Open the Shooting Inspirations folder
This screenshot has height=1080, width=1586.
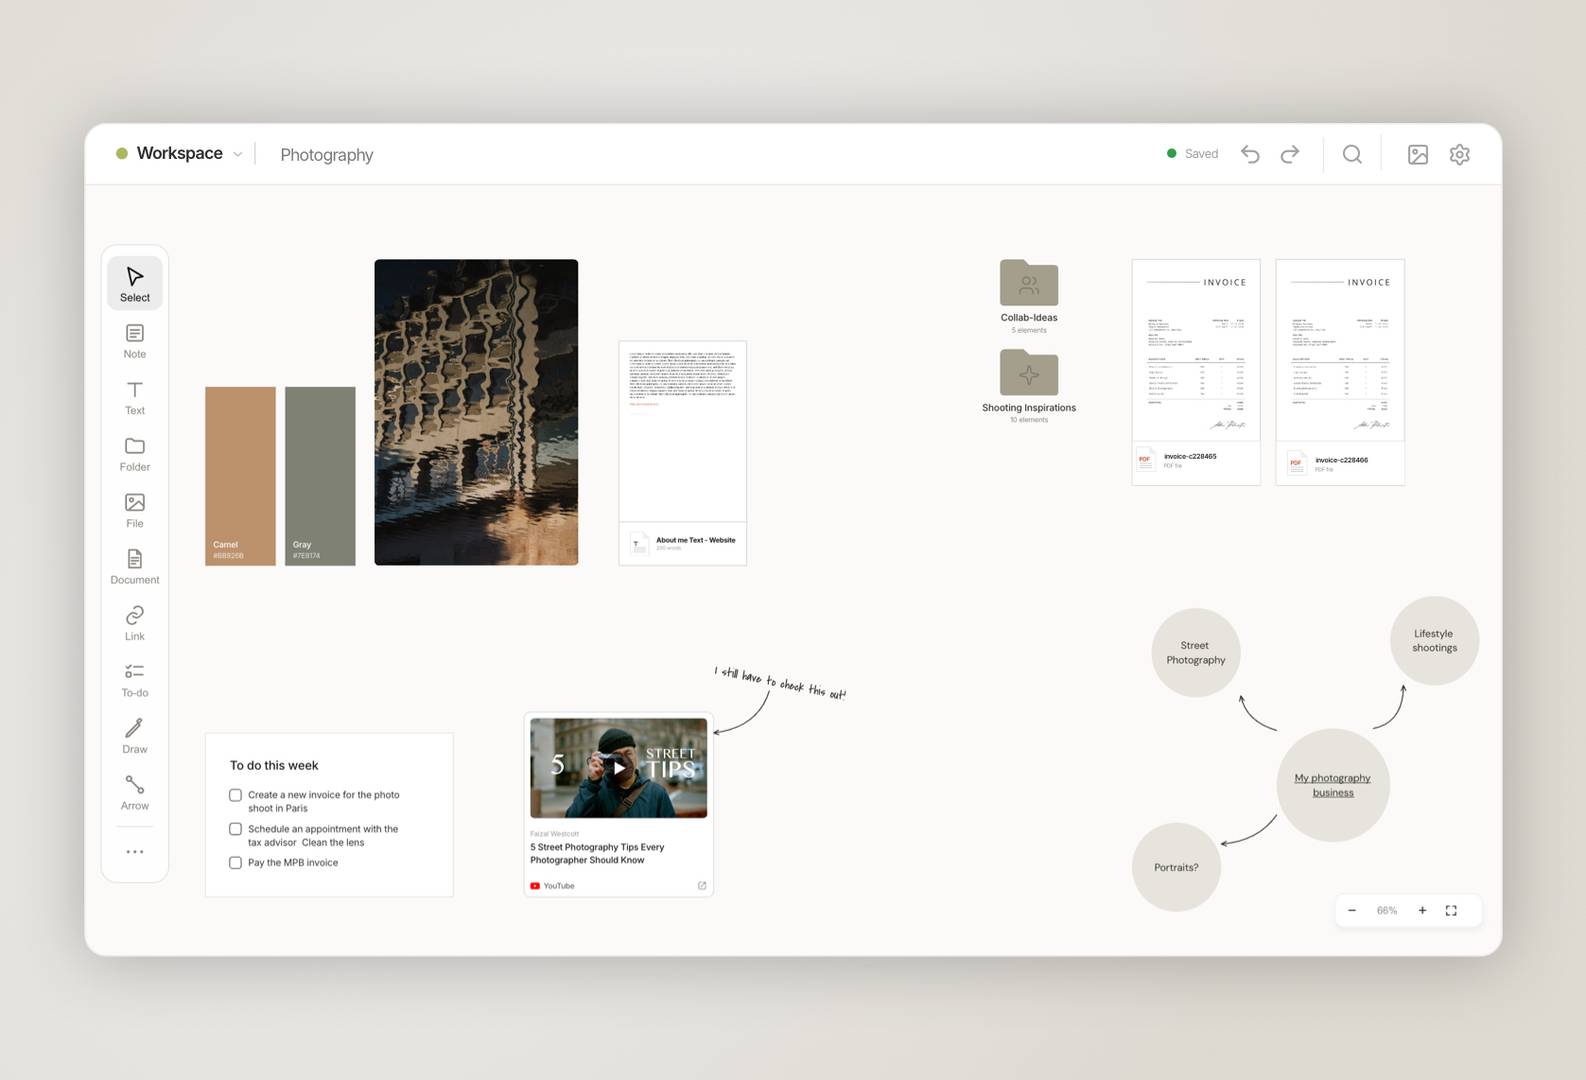tap(1029, 373)
